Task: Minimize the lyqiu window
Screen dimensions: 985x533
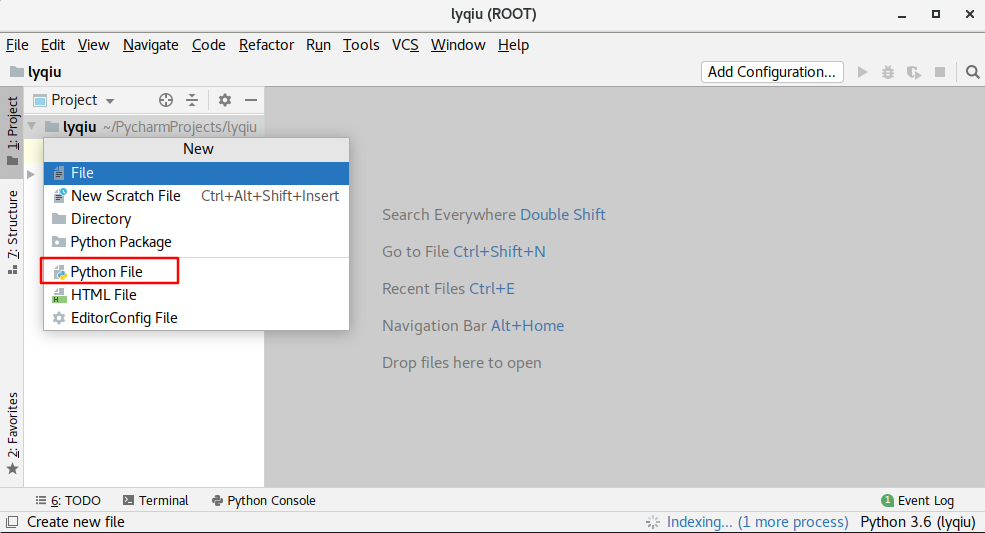Action: 902,14
